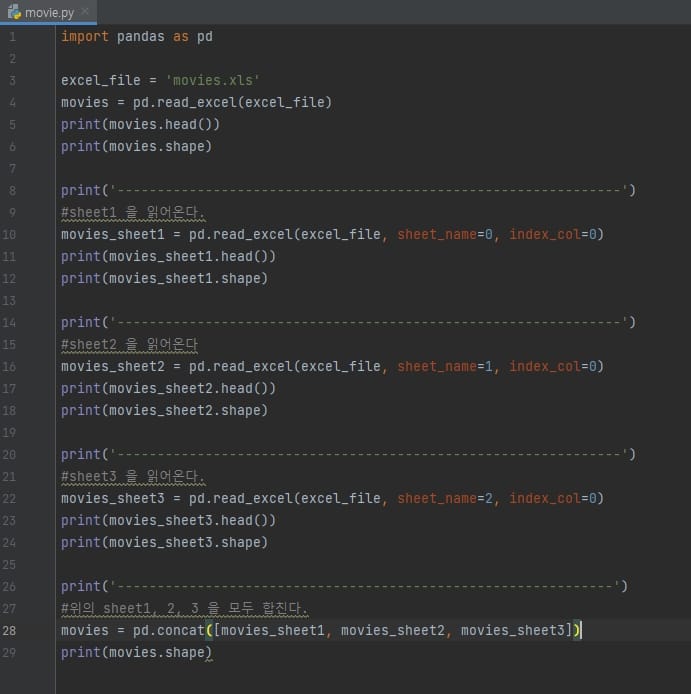Click 'sheet_name=1' parameter on line 16
The width and height of the screenshot is (691, 694).
(445, 366)
